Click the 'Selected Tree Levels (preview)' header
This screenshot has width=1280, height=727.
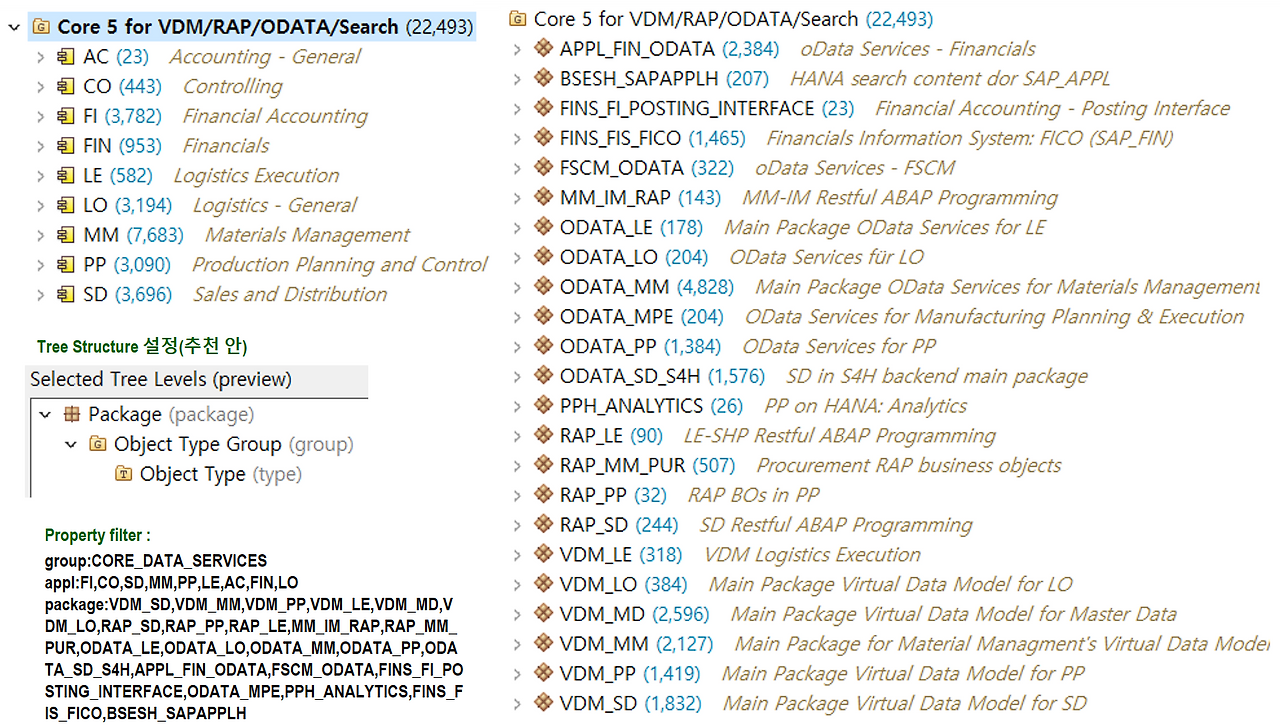pos(161,379)
